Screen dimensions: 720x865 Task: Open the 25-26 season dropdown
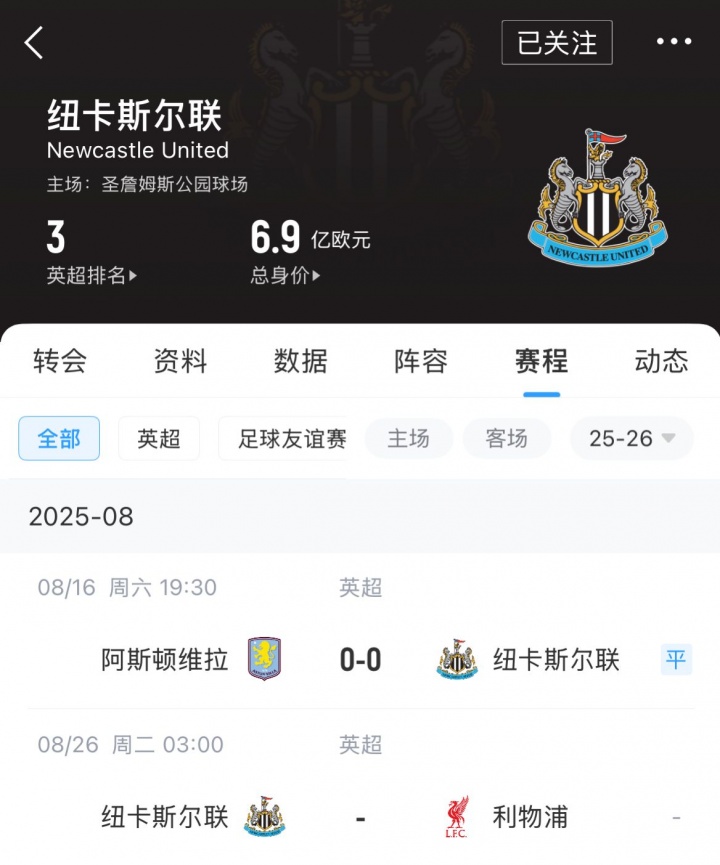[632, 439]
